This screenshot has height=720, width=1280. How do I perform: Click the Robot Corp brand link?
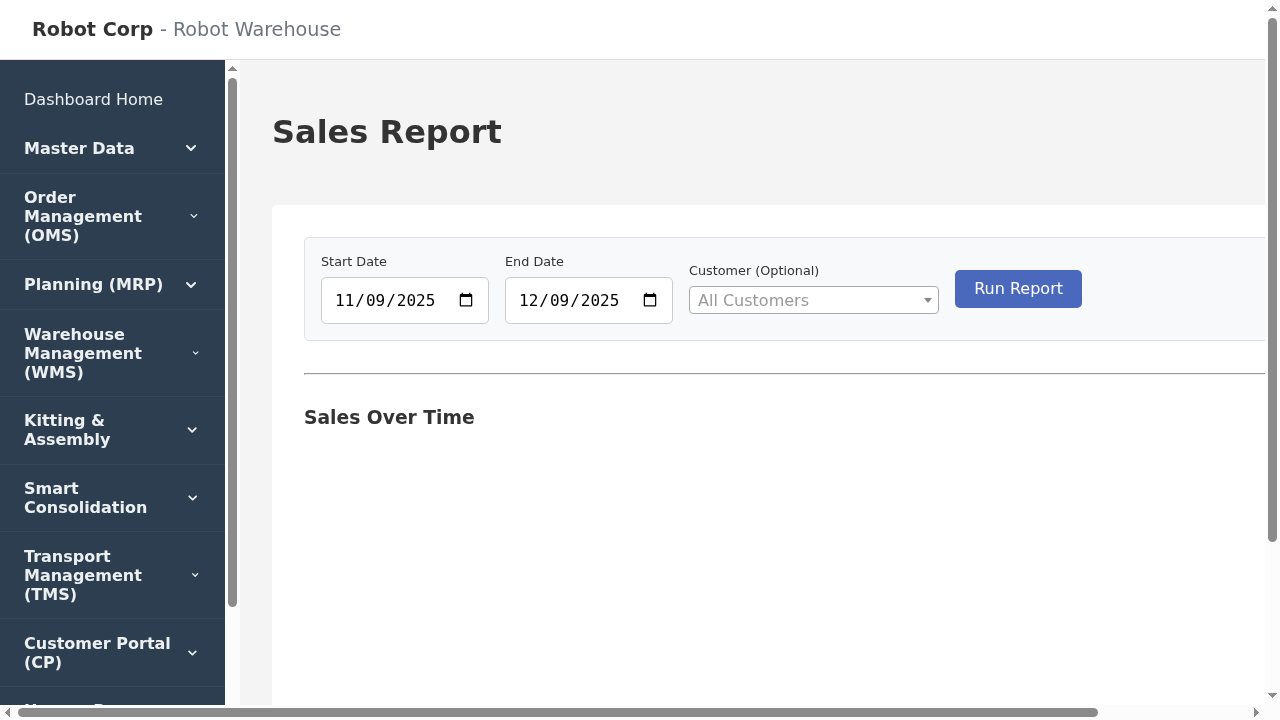(92, 29)
